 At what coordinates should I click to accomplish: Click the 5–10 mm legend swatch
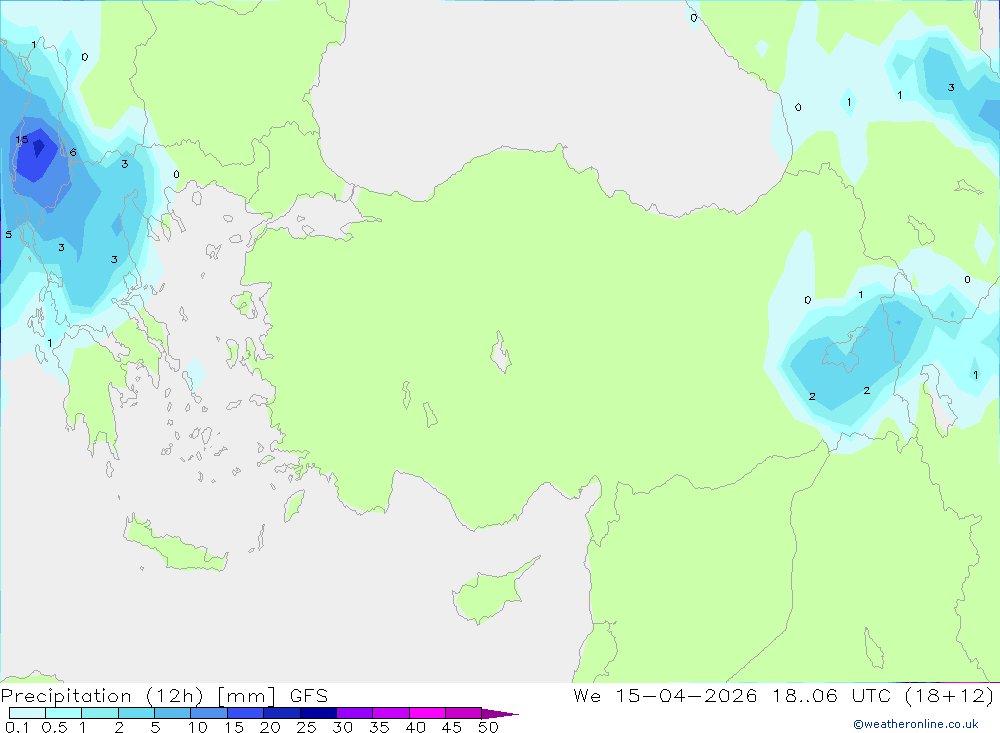(x=172, y=713)
